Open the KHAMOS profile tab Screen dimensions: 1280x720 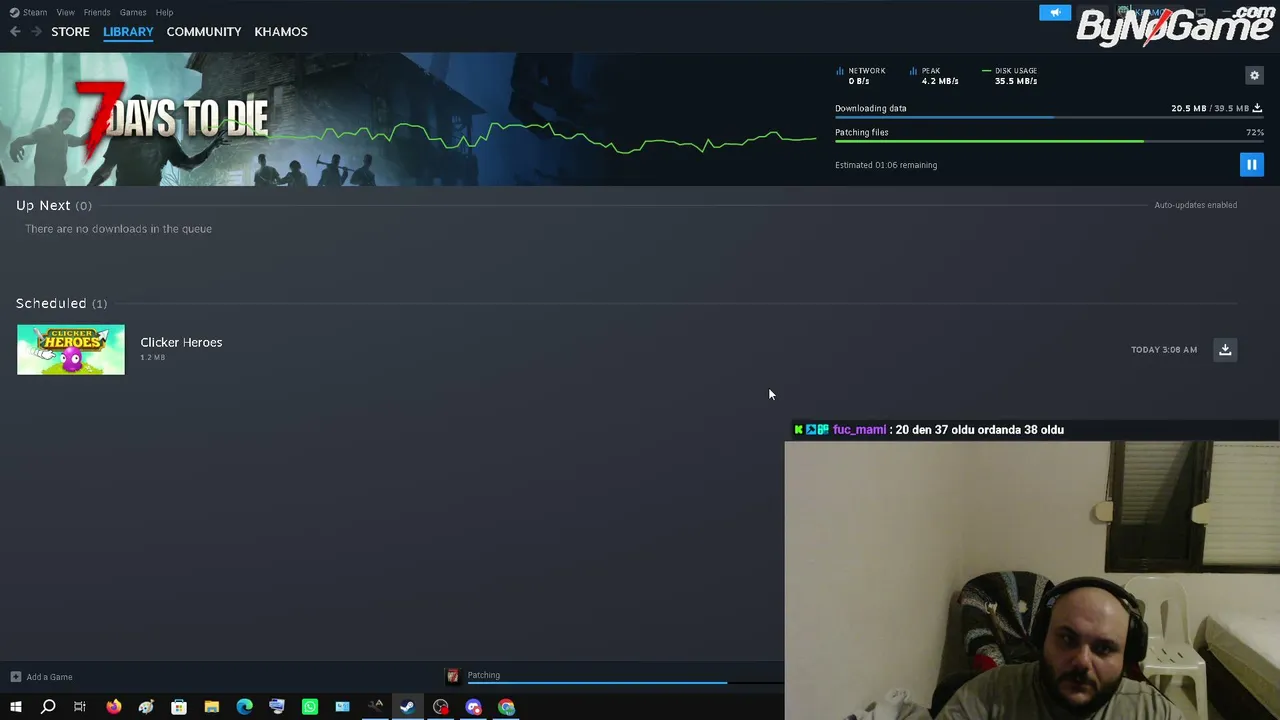tap(281, 32)
